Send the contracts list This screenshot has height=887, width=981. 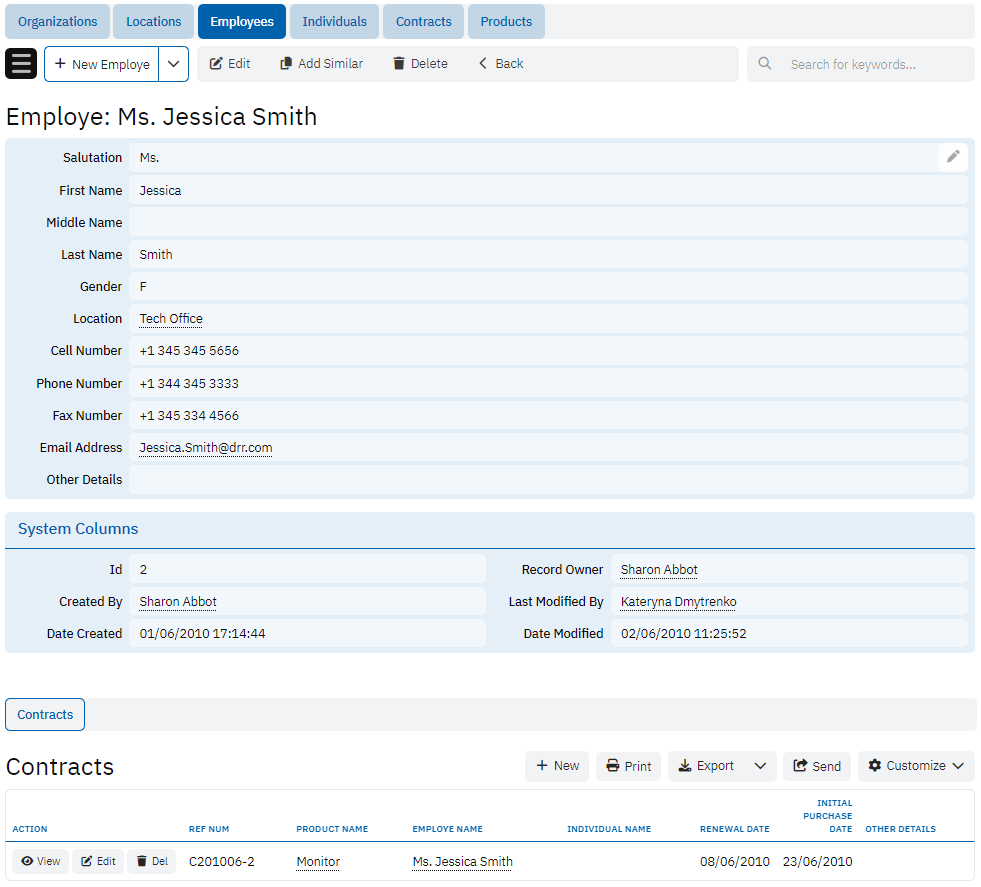[816, 766]
